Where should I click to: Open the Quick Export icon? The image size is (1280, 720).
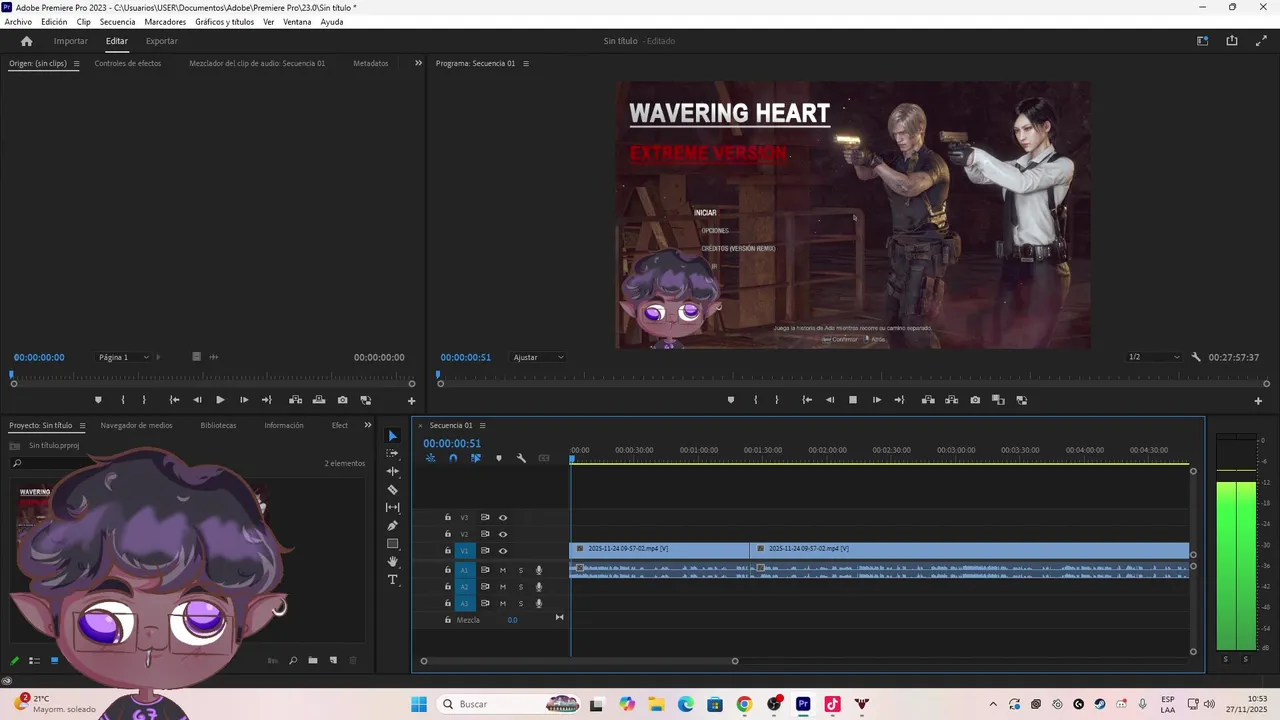tap(1232, 41)
